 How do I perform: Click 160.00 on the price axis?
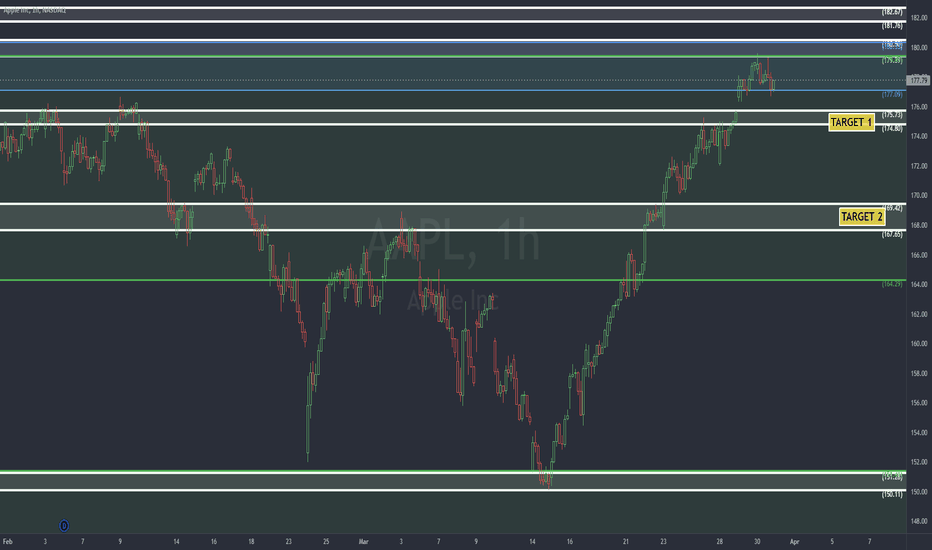[918, 344]
